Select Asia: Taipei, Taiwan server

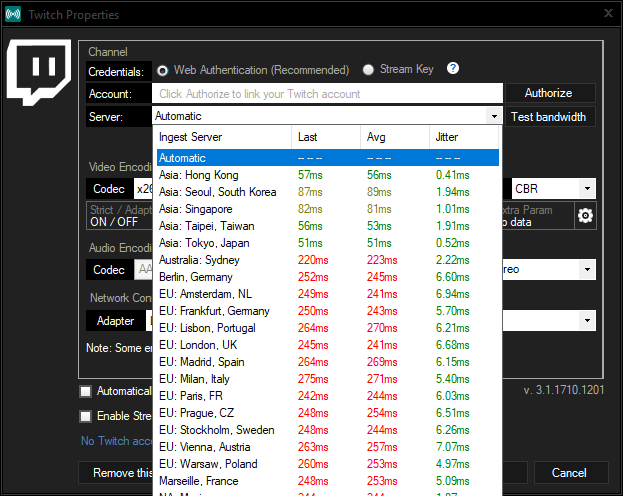[328, 226]
